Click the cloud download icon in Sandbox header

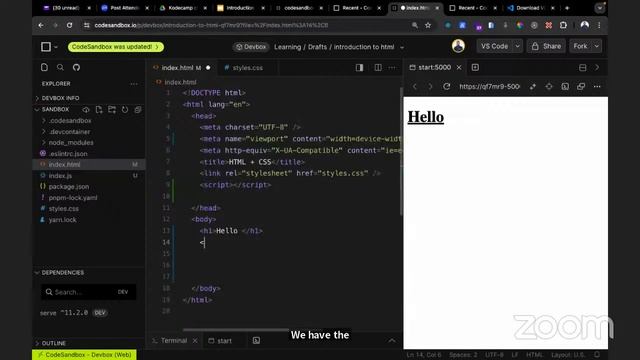(x=86, y=109)
